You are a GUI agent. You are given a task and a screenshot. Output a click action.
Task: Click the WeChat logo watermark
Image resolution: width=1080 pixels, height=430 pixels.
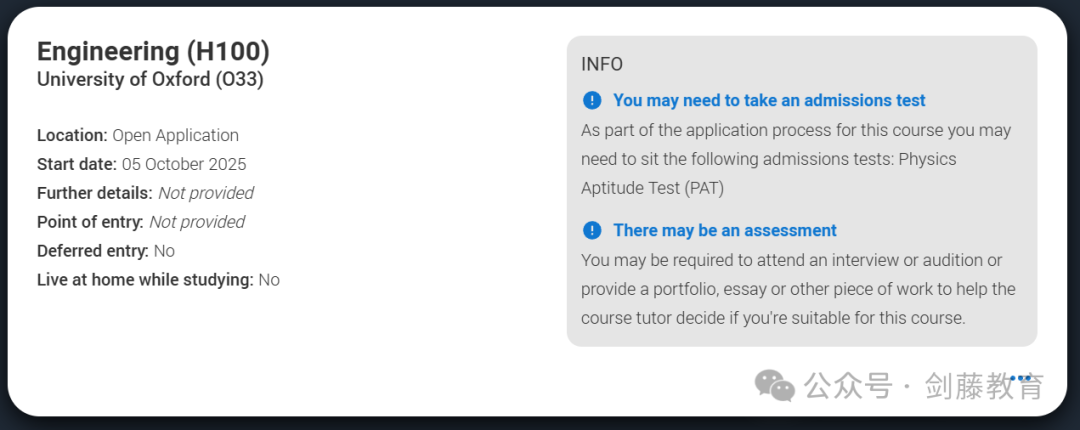tap(775, 385)
